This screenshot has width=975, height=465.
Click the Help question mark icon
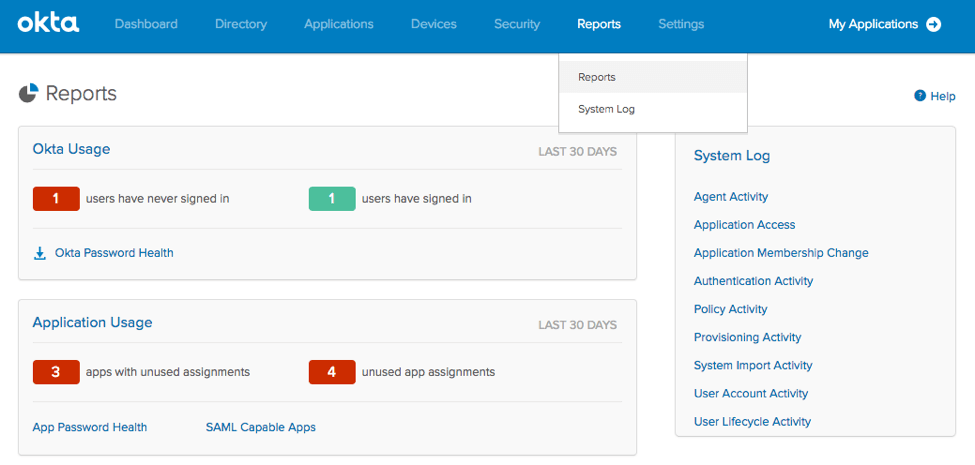point(920,96)
